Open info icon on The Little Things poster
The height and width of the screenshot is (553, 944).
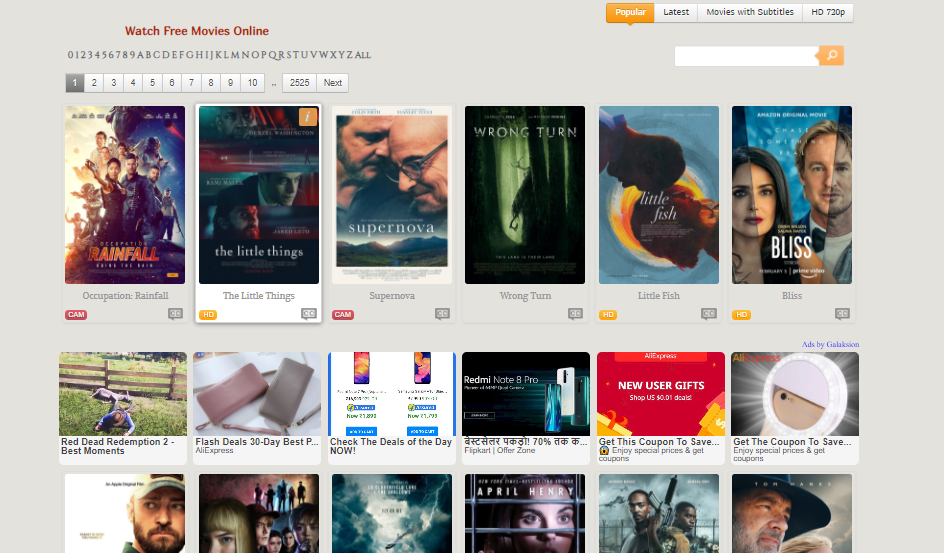point(308,117)
